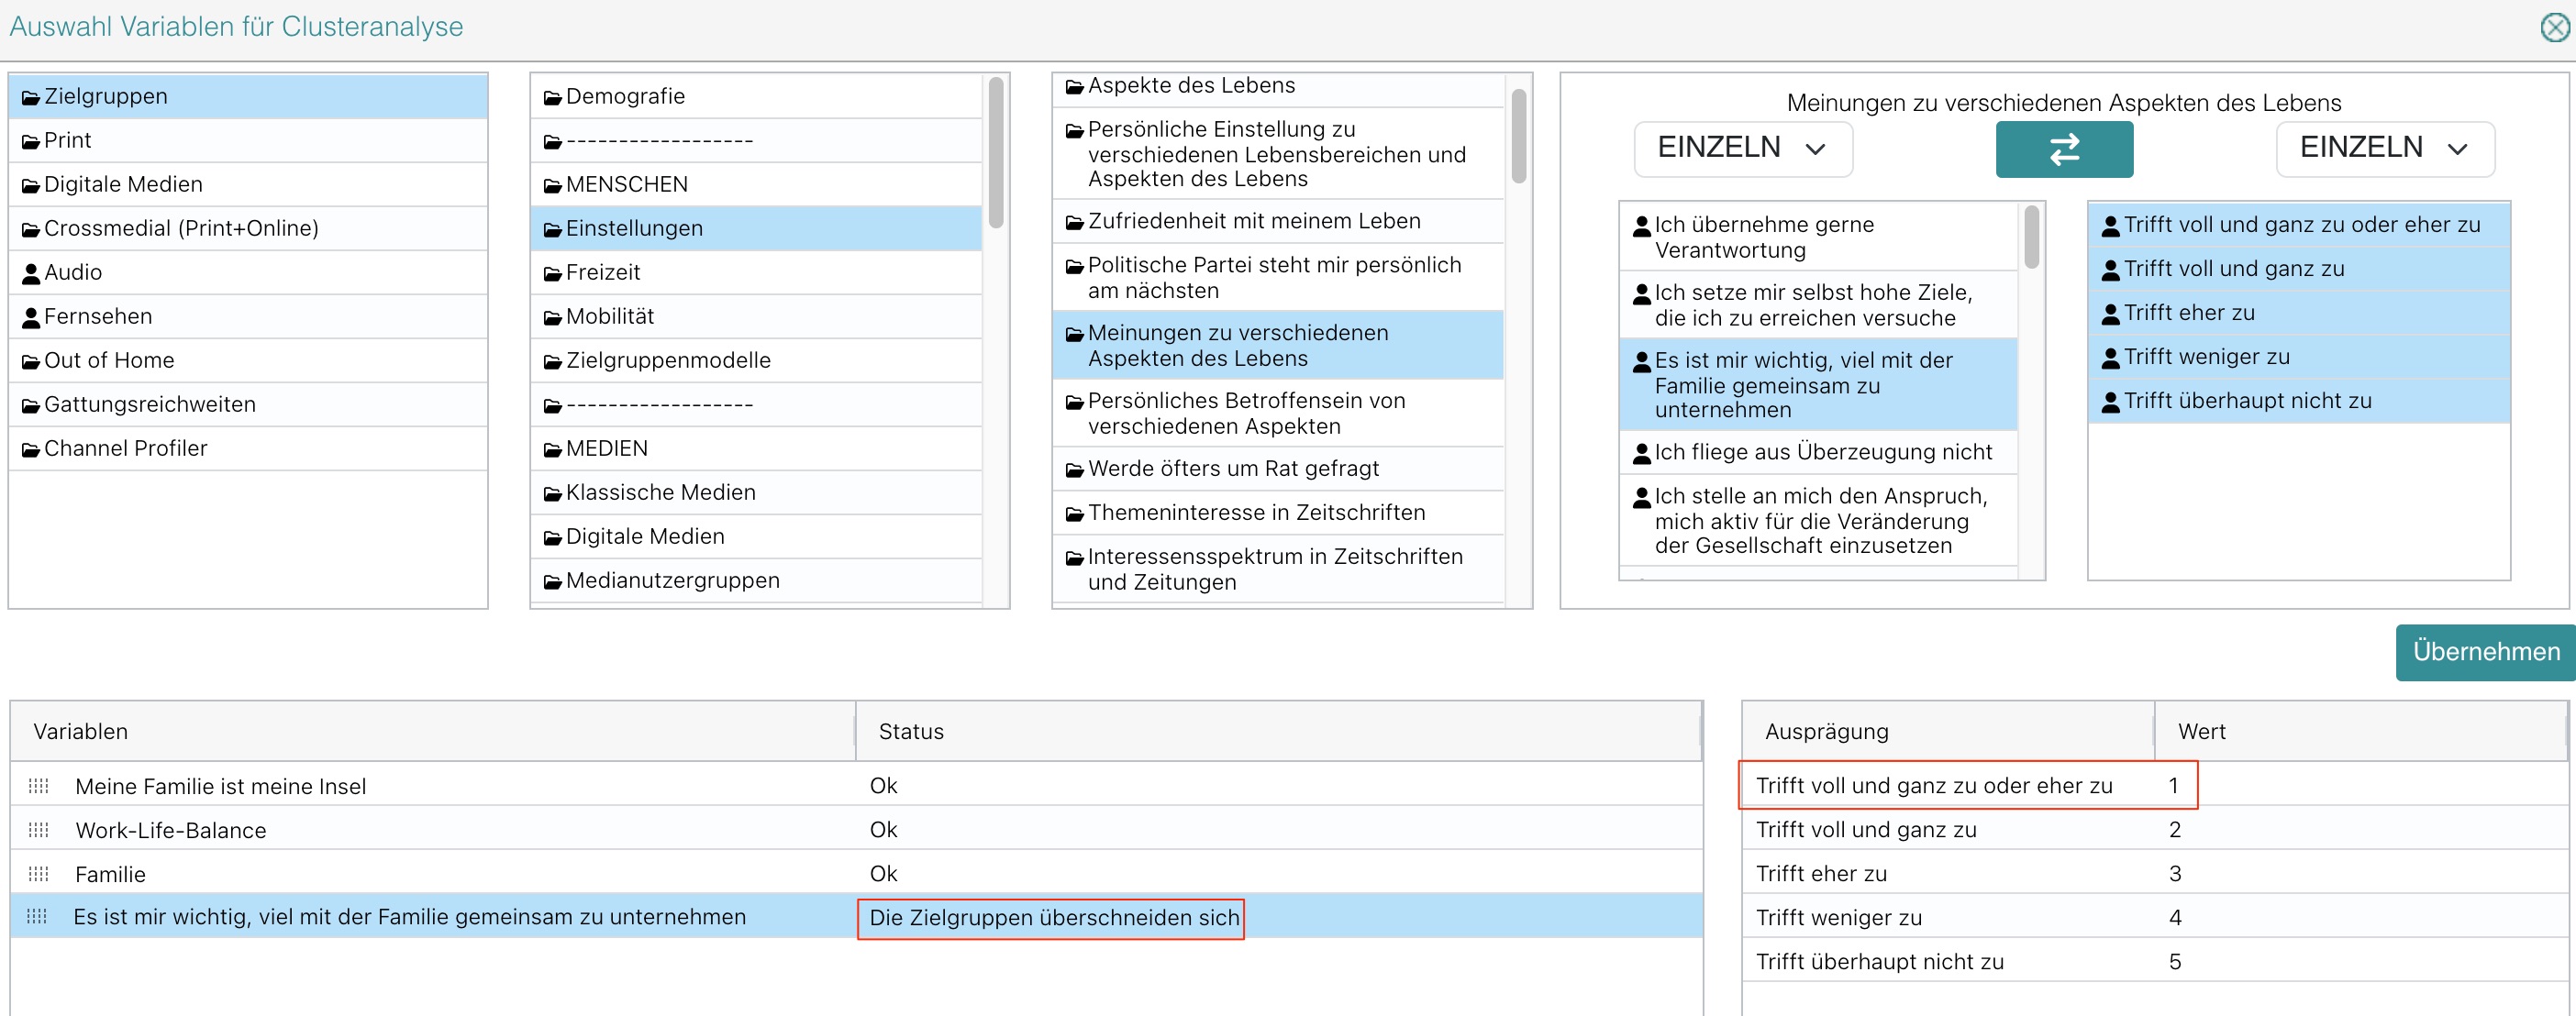The width and height of the screenshot is (2576, 1016).
Task: Expand the Zielgruppenmodelle folder
Action: coord(667,360)
